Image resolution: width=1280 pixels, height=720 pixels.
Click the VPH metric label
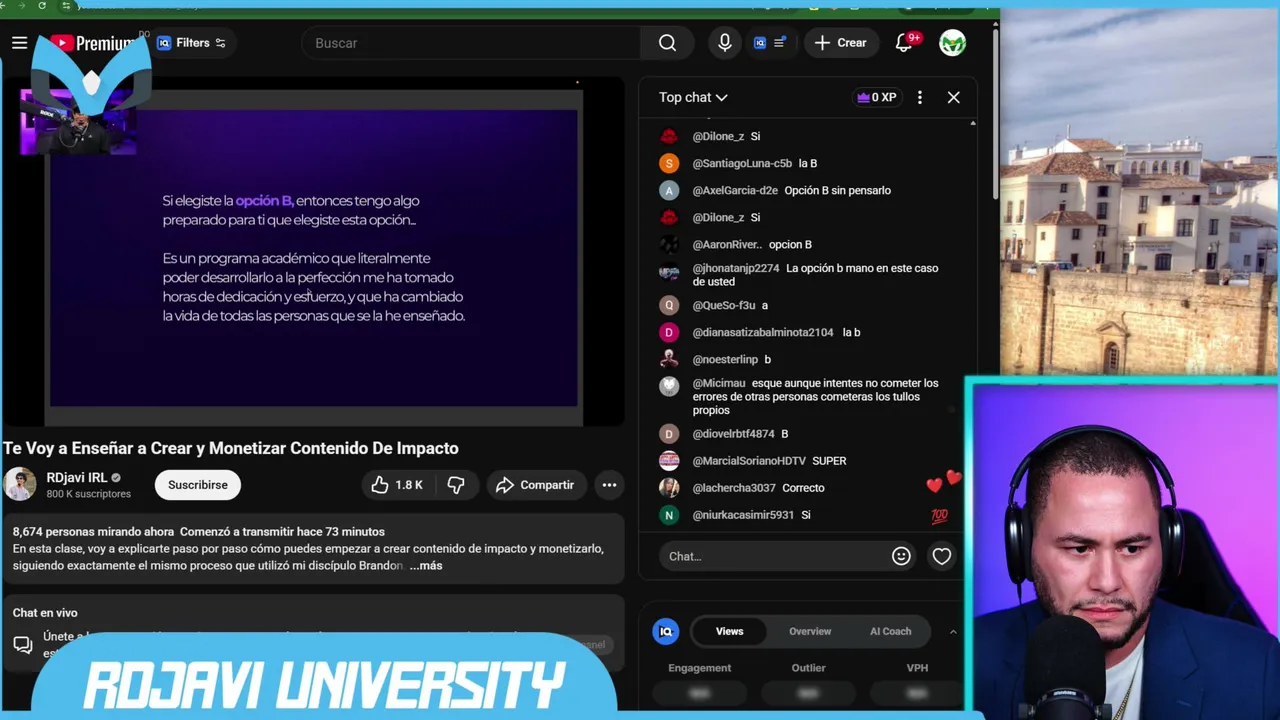pos(917,668)
